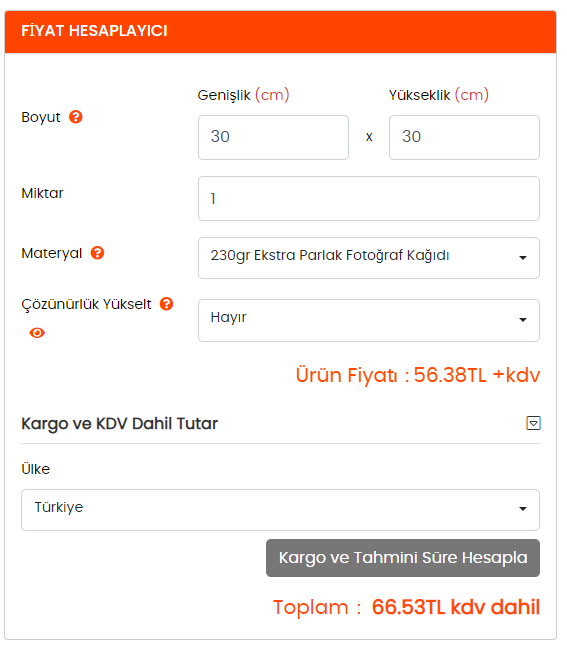Screen dimensions: 567x655
Task: Click the Hayır dropdown caret arrow
Action: coord(523,320)
